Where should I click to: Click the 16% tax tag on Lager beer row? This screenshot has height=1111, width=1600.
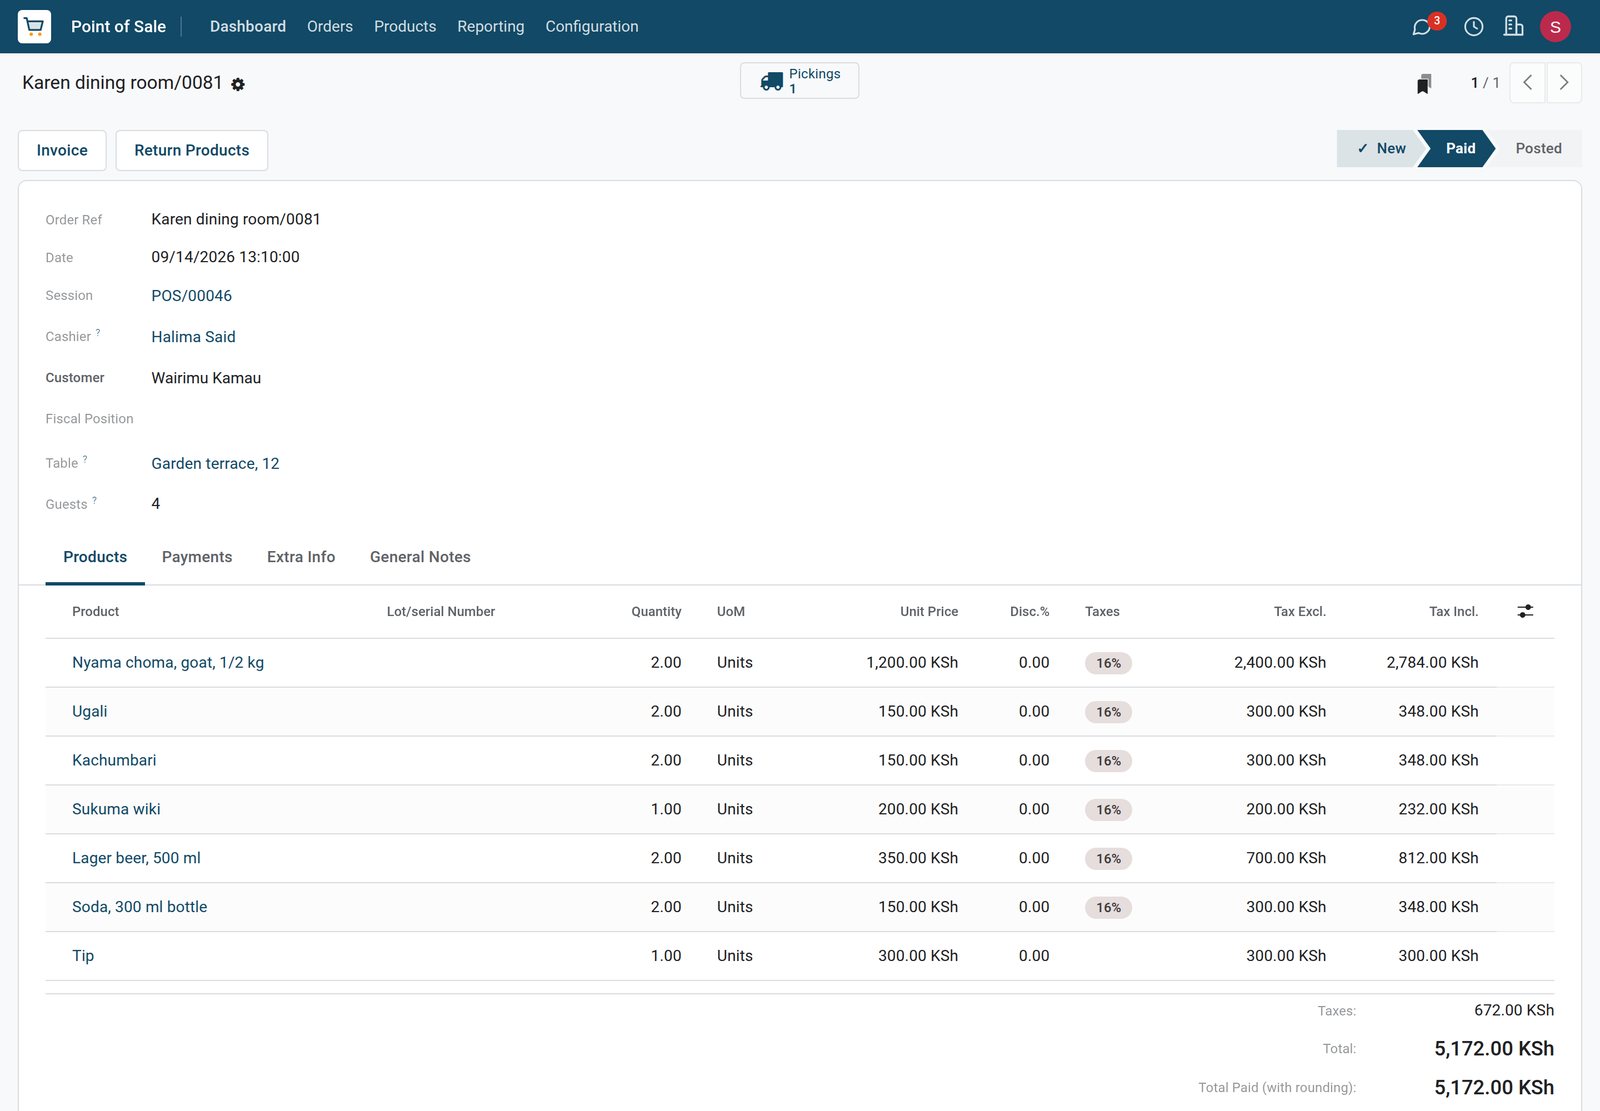(1108, 859)
